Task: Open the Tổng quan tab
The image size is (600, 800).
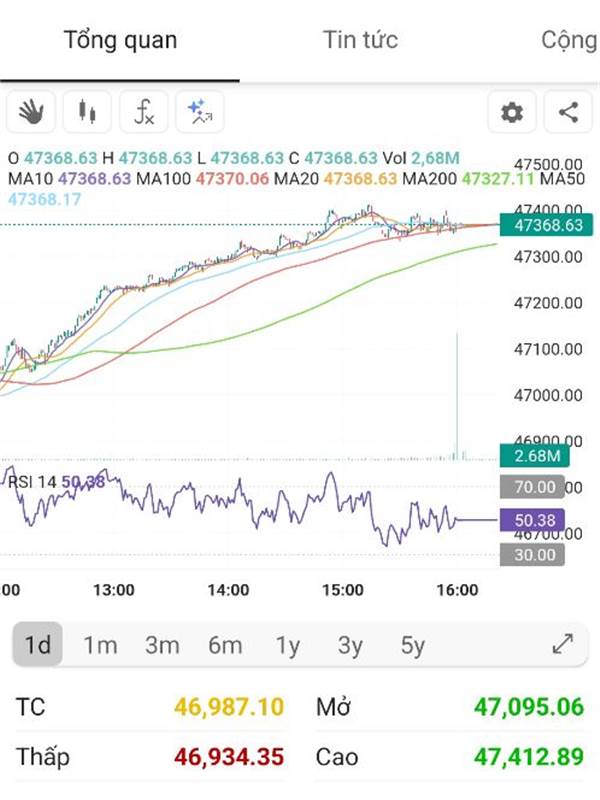Action: [x=120, y=40]
